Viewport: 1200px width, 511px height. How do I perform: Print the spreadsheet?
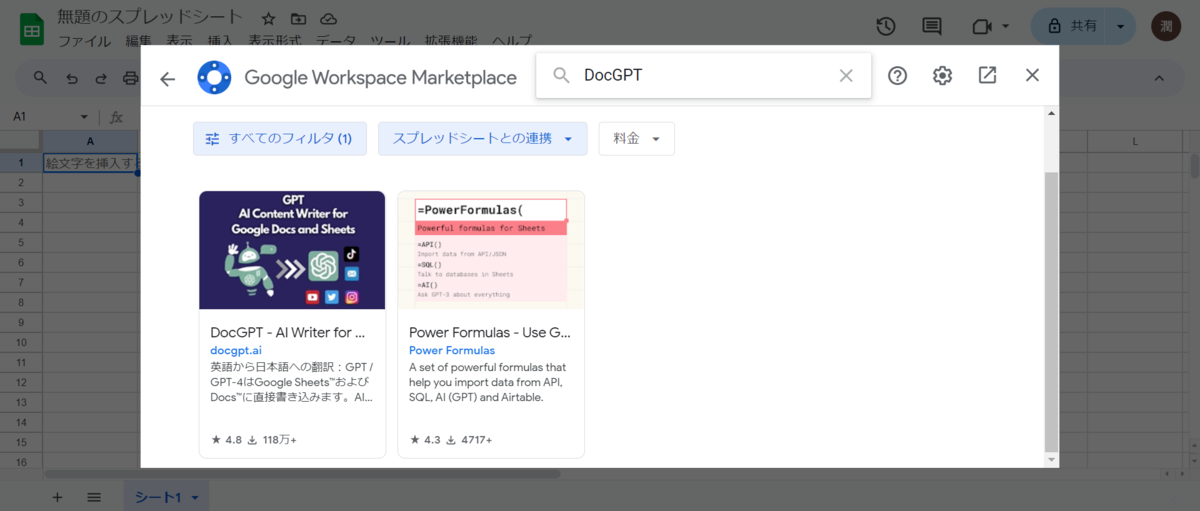click(x=130, y=78)
